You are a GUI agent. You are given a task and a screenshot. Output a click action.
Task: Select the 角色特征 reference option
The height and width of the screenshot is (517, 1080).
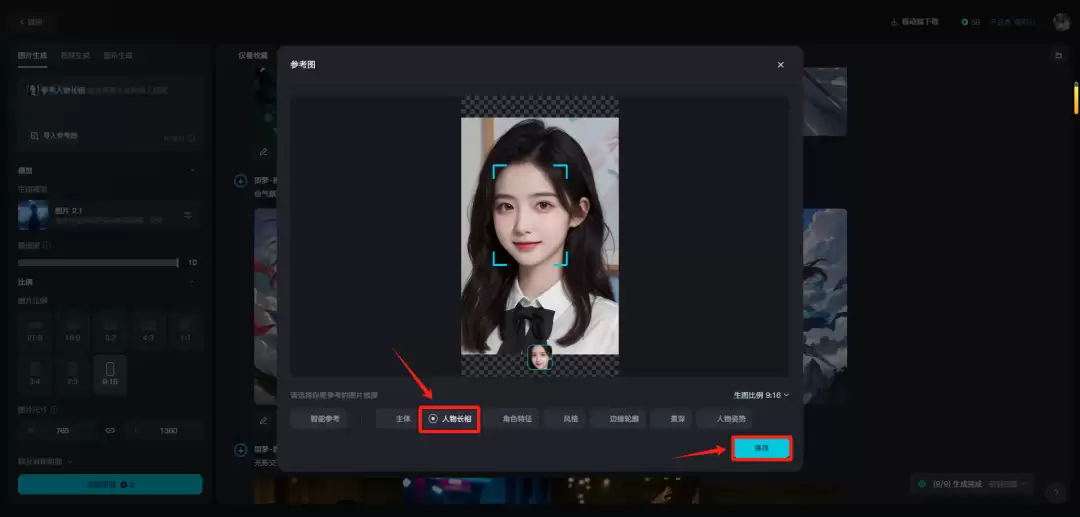(x=514, y=419)
